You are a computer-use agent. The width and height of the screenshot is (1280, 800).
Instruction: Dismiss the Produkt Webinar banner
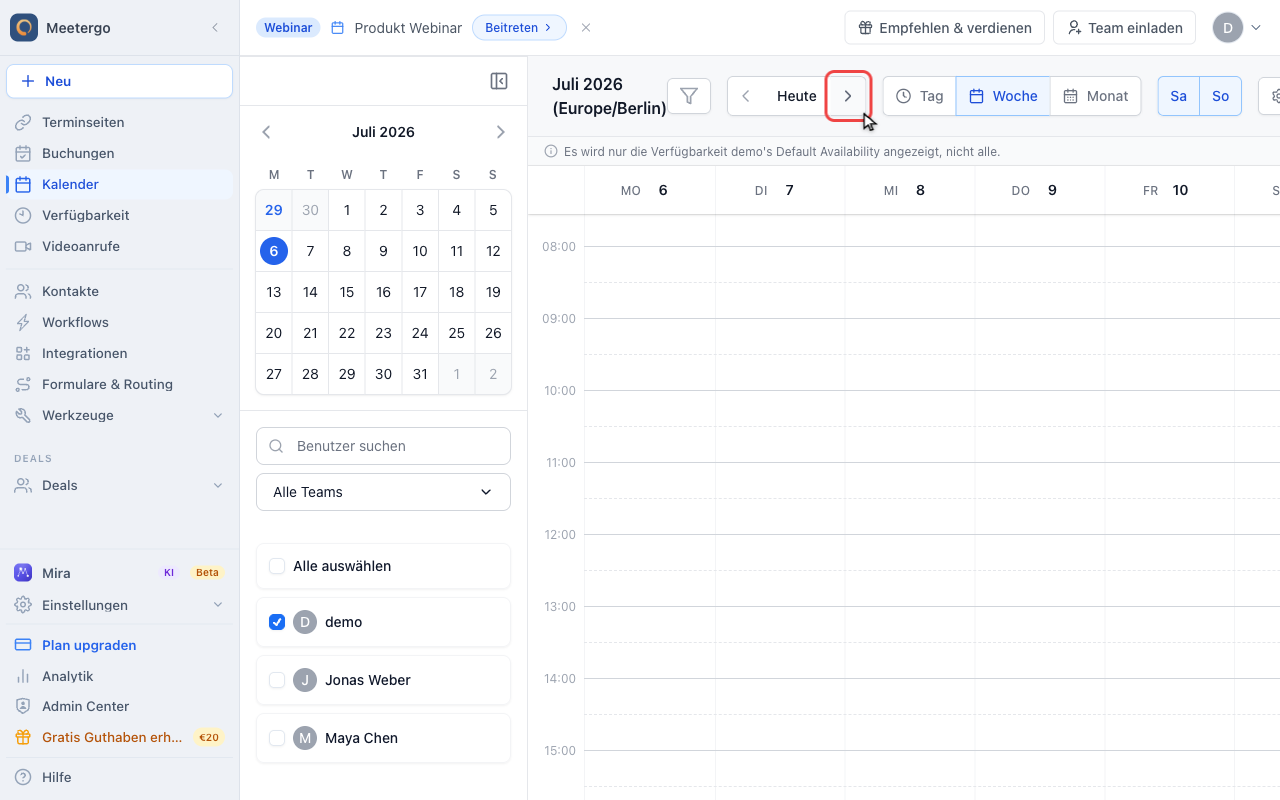pyautogui.click(x=586, y=28)
